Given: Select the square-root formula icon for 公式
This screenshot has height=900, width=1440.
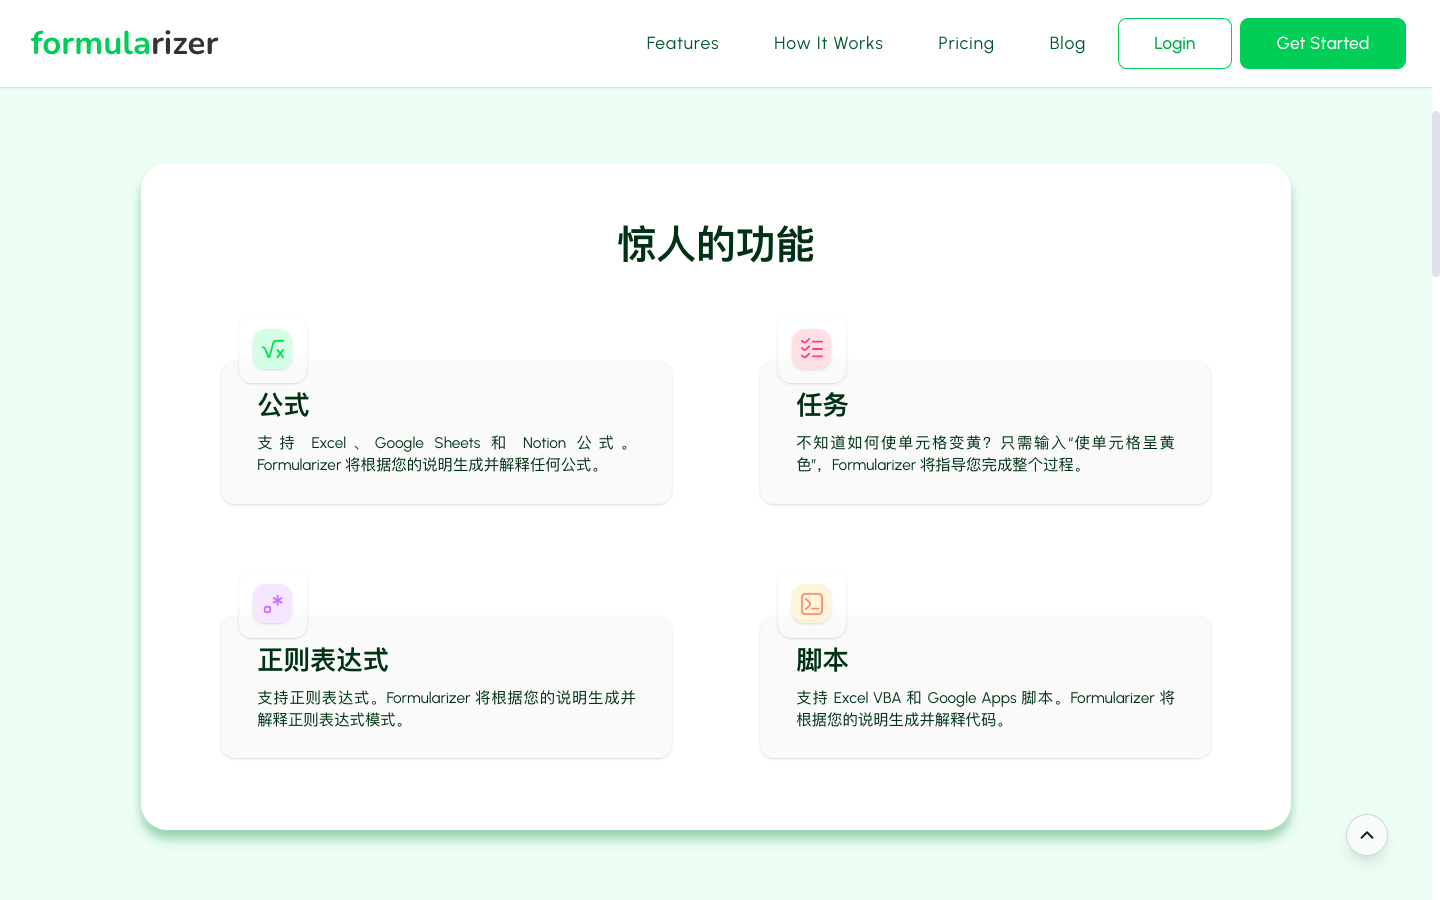Looking at the screenshot, I should point(272,349).
